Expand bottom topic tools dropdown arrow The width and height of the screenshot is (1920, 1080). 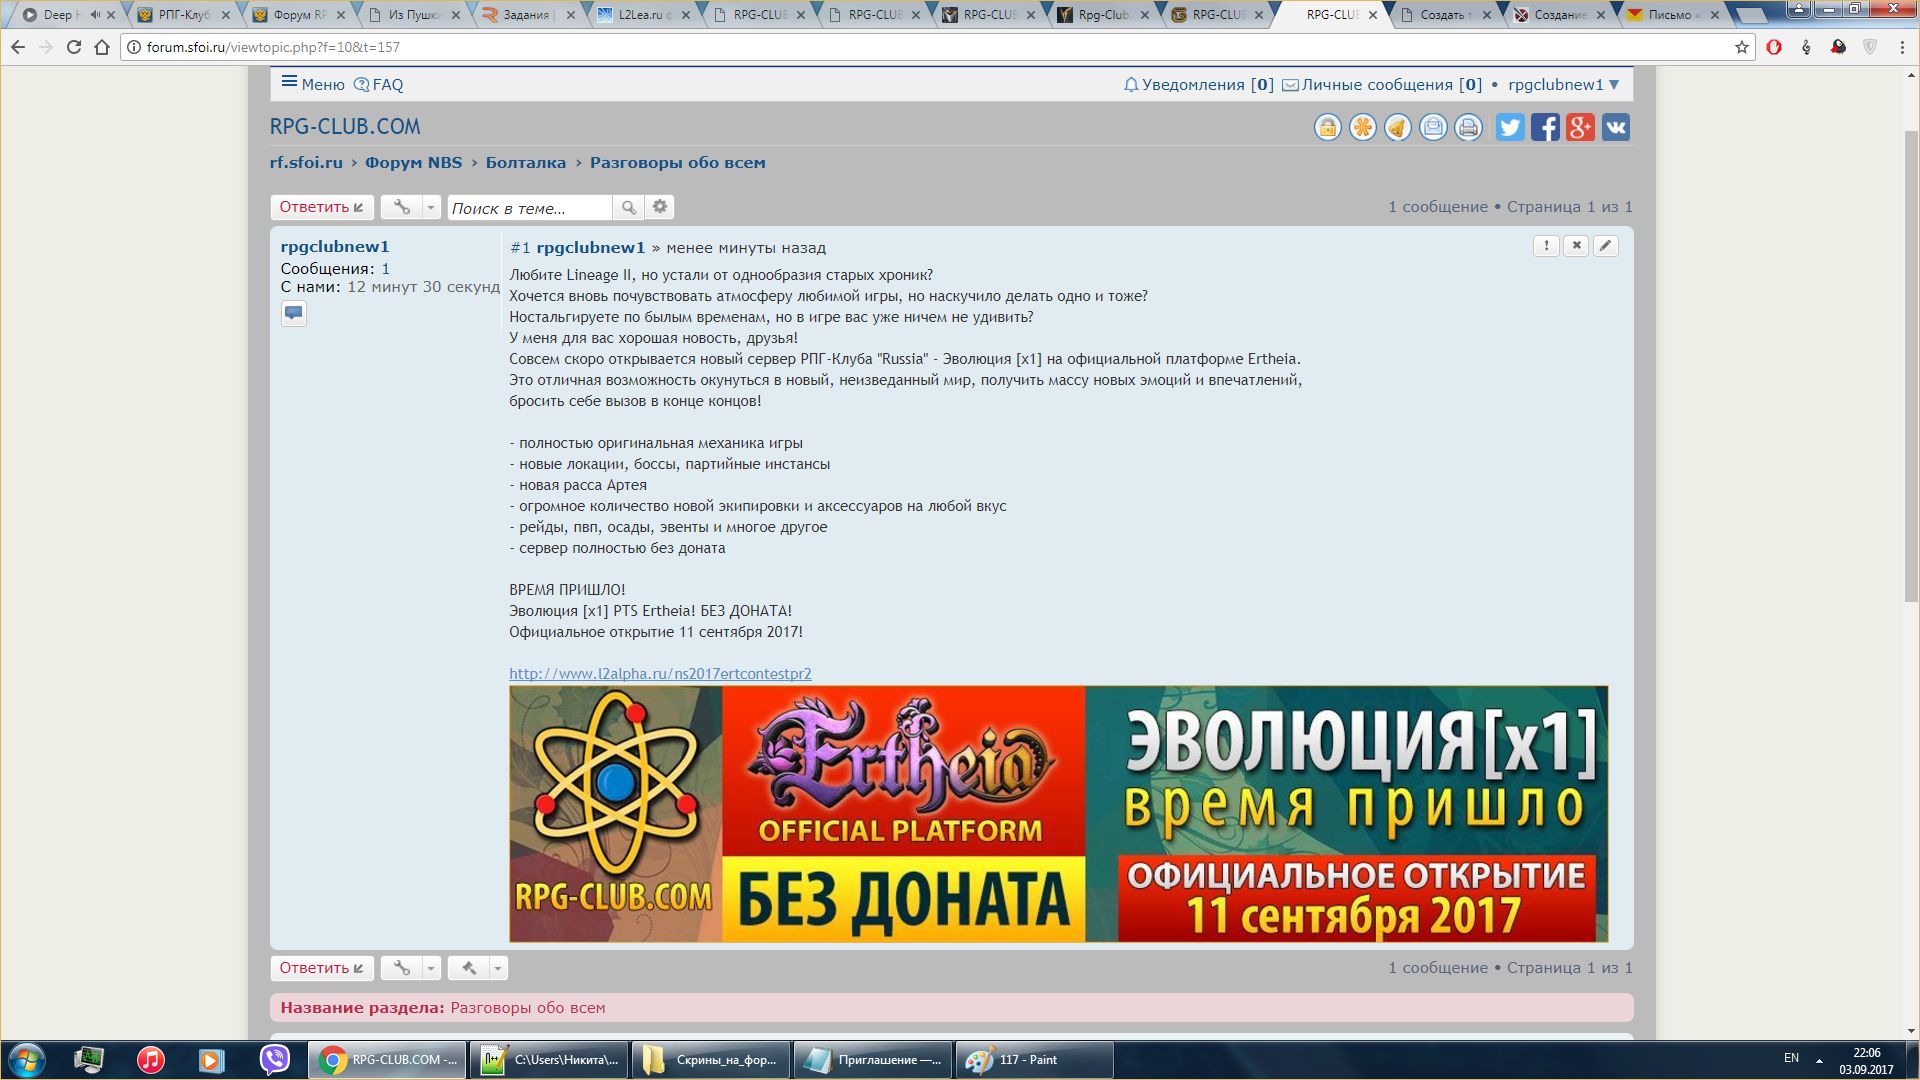pyautogui.click(x=431, y=968)
